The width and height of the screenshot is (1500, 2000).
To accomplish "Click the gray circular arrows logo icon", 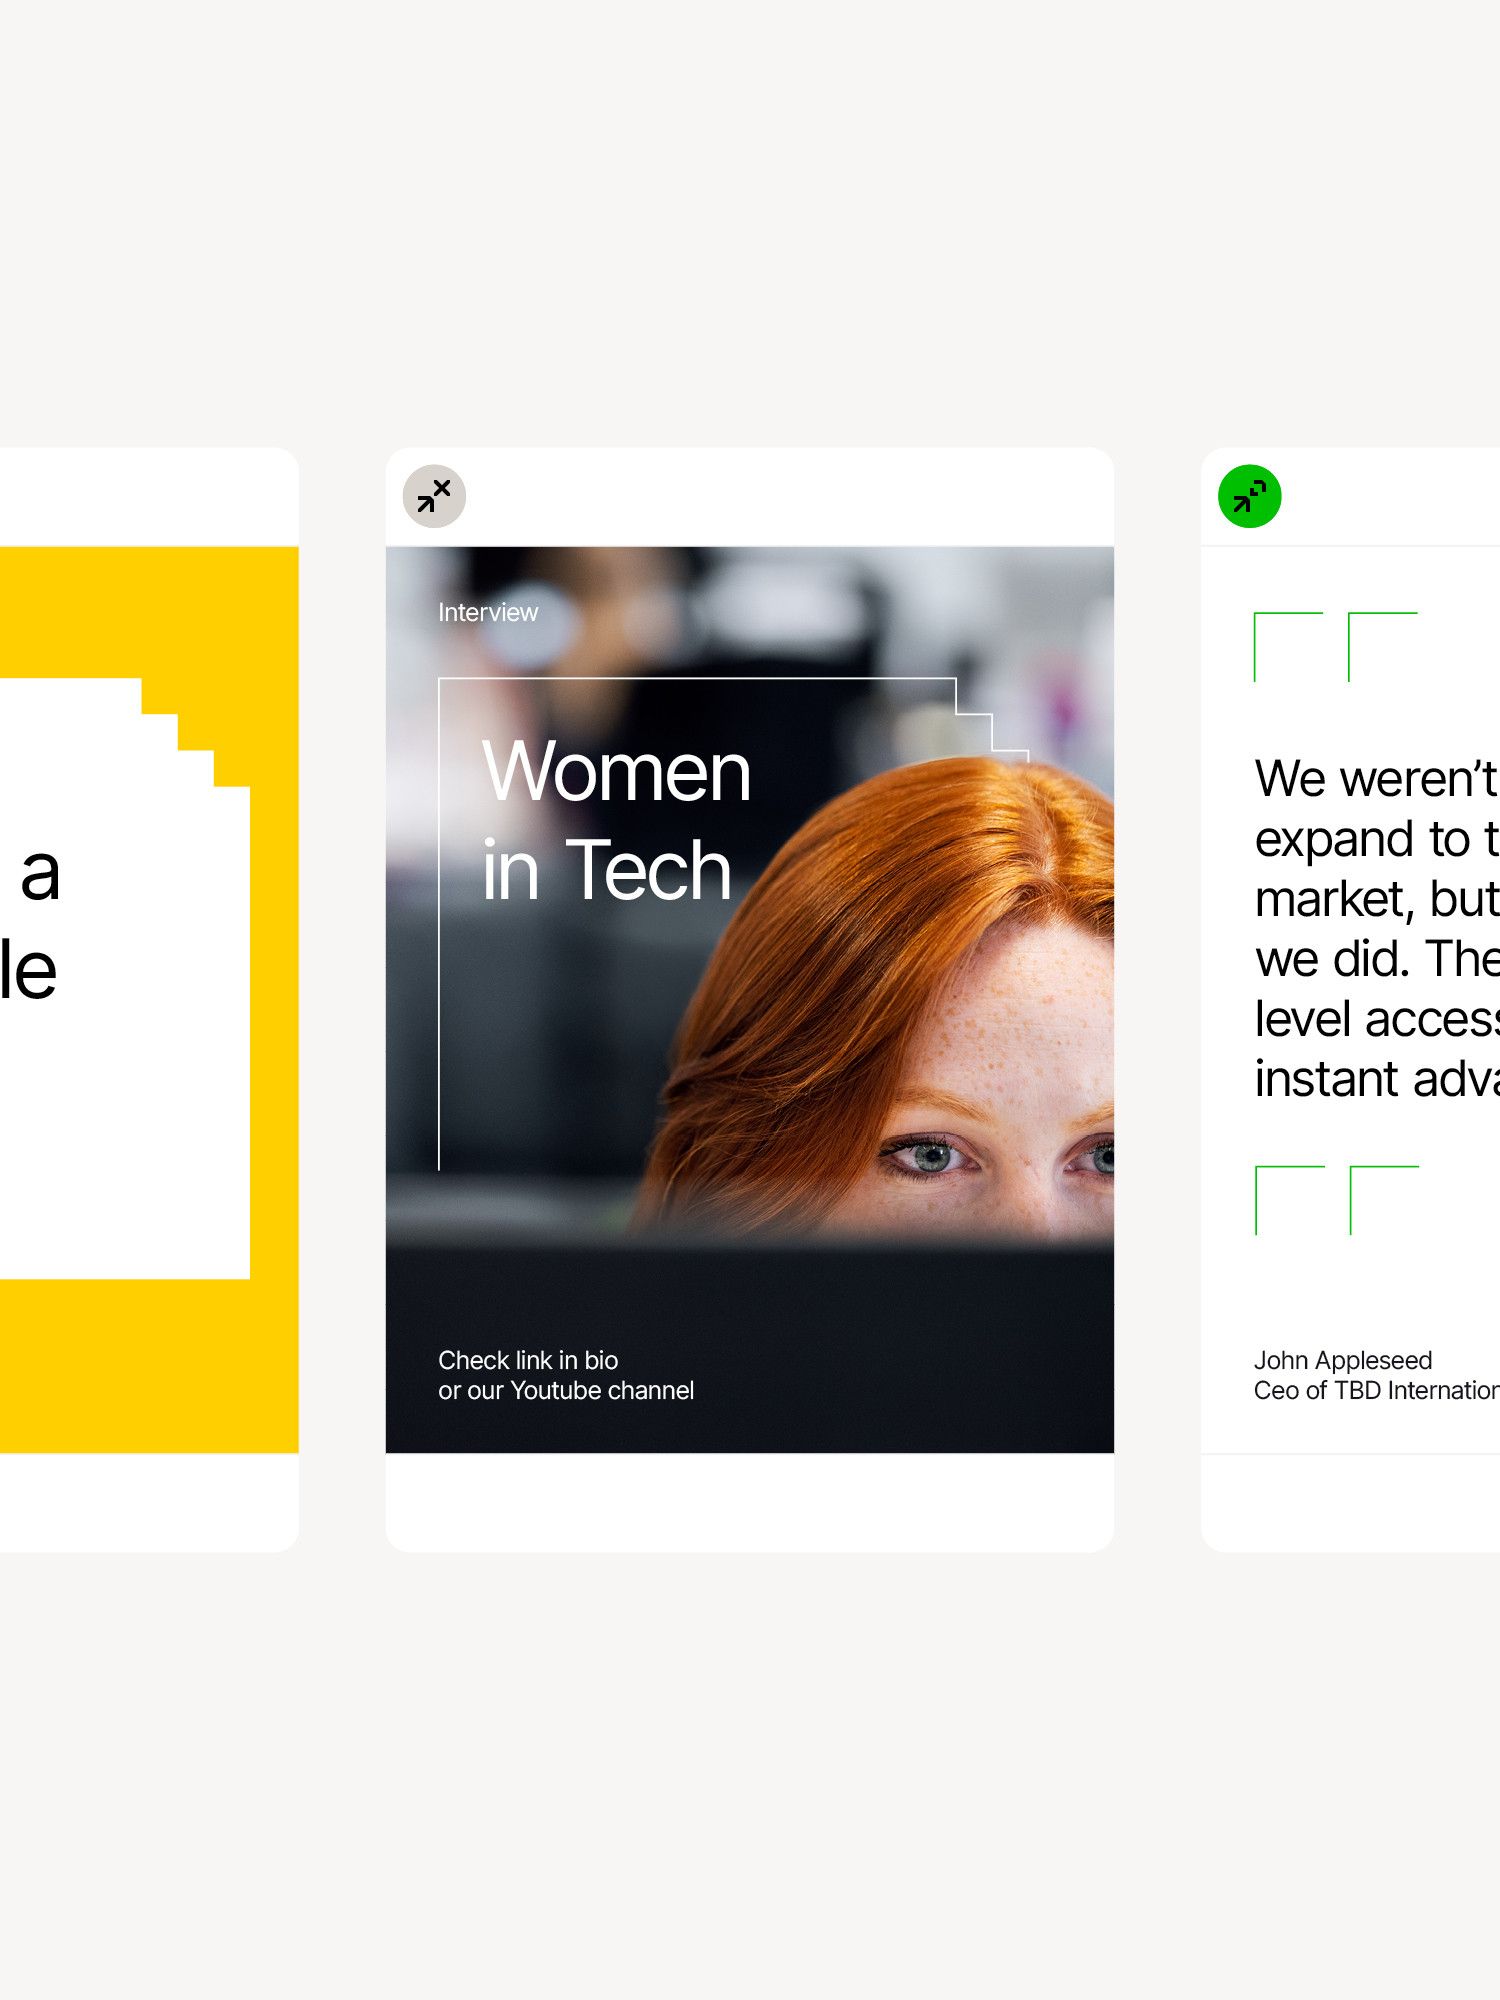I will tap(434, 496).
